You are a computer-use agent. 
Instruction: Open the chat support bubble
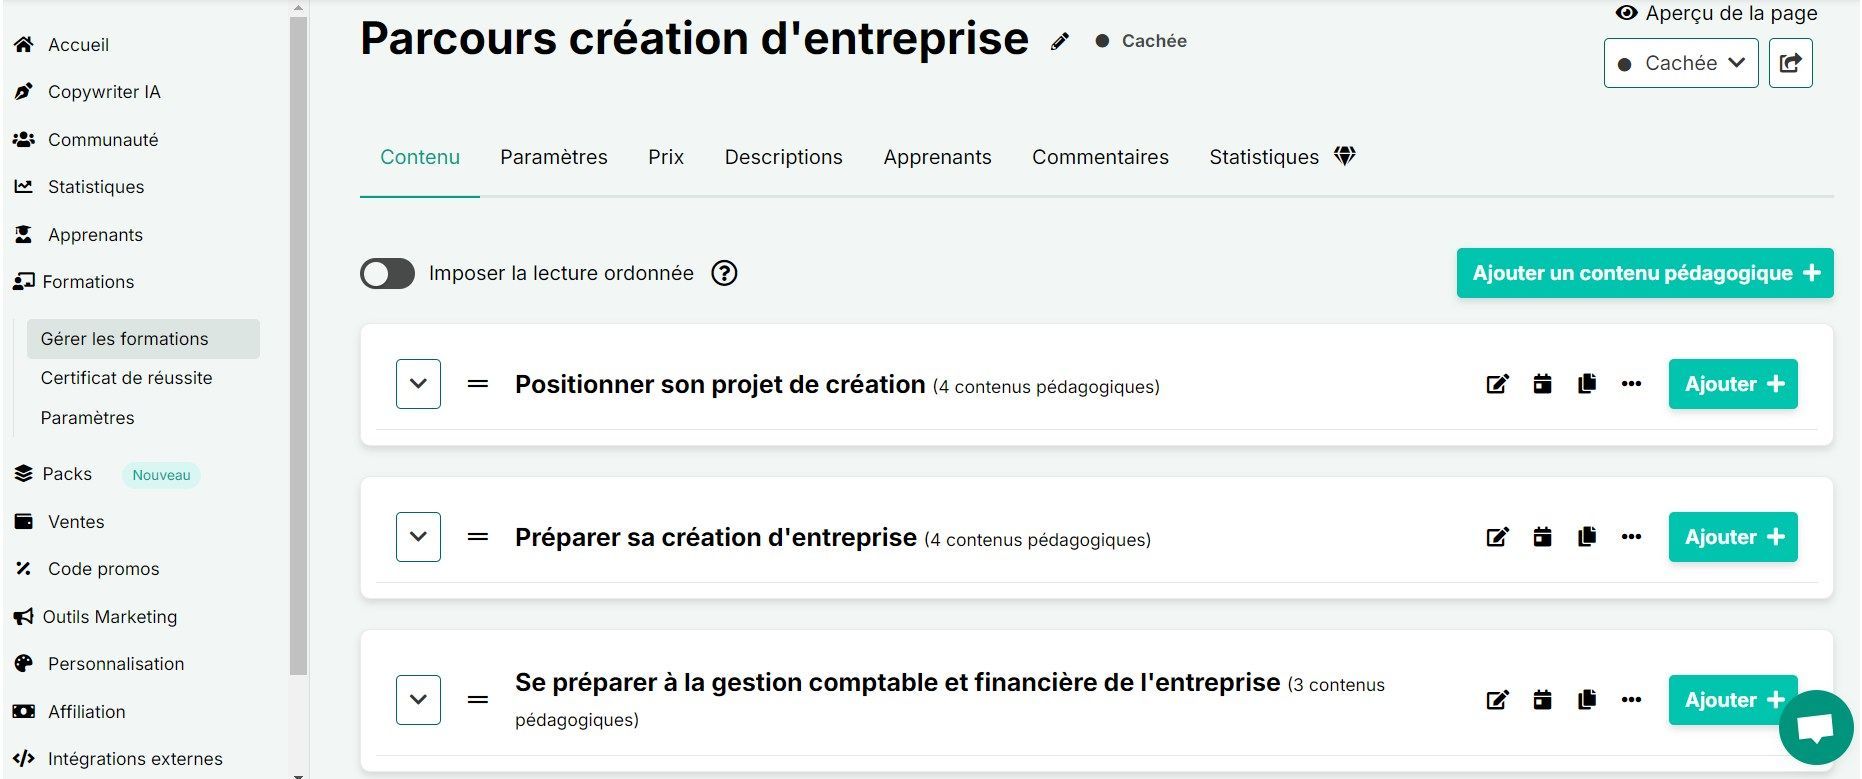[x=1816, y=728]
